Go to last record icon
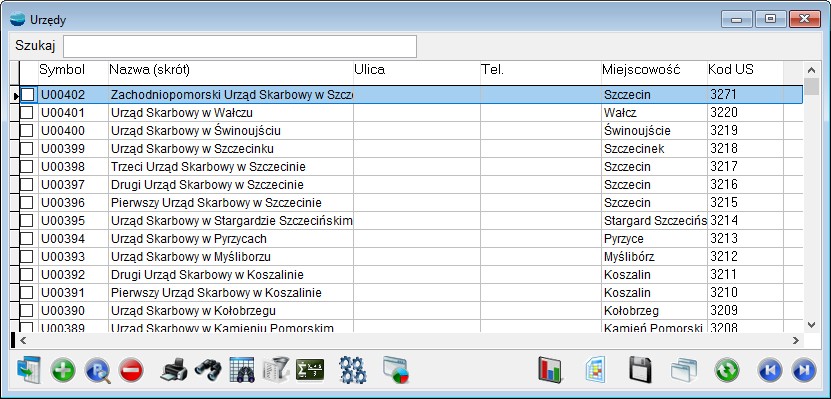Viewport: 831px width, 399px height. click(x=803, y=370)
